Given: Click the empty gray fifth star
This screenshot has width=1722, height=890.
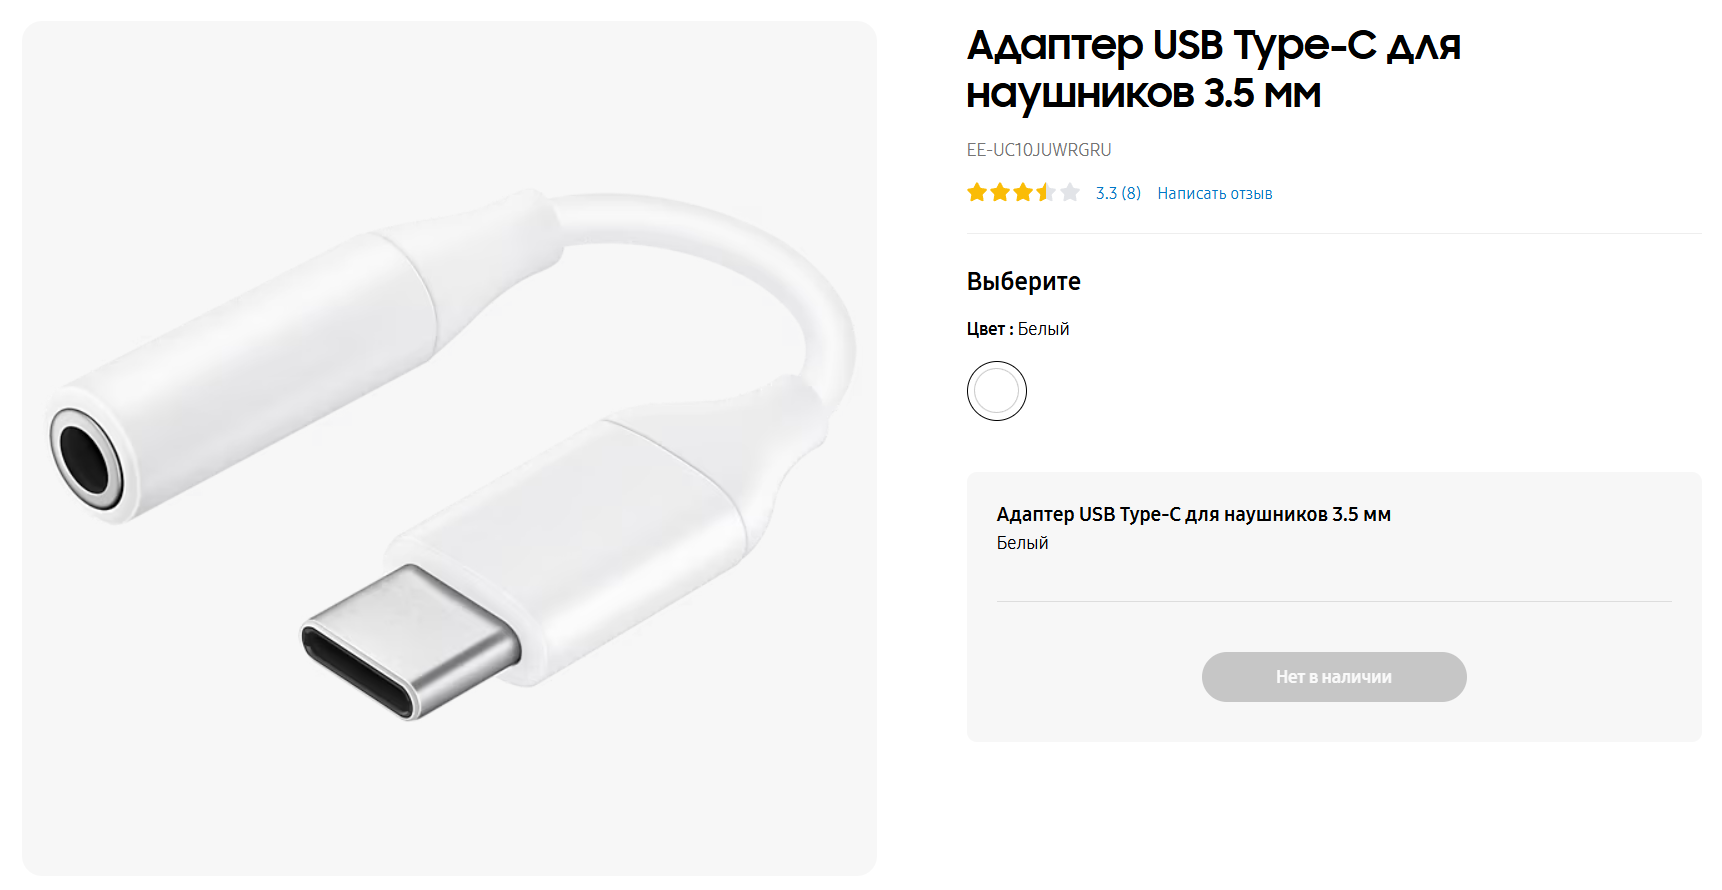Looking at the screenshot, I should pyautogui.click(x=1070, y=192).
